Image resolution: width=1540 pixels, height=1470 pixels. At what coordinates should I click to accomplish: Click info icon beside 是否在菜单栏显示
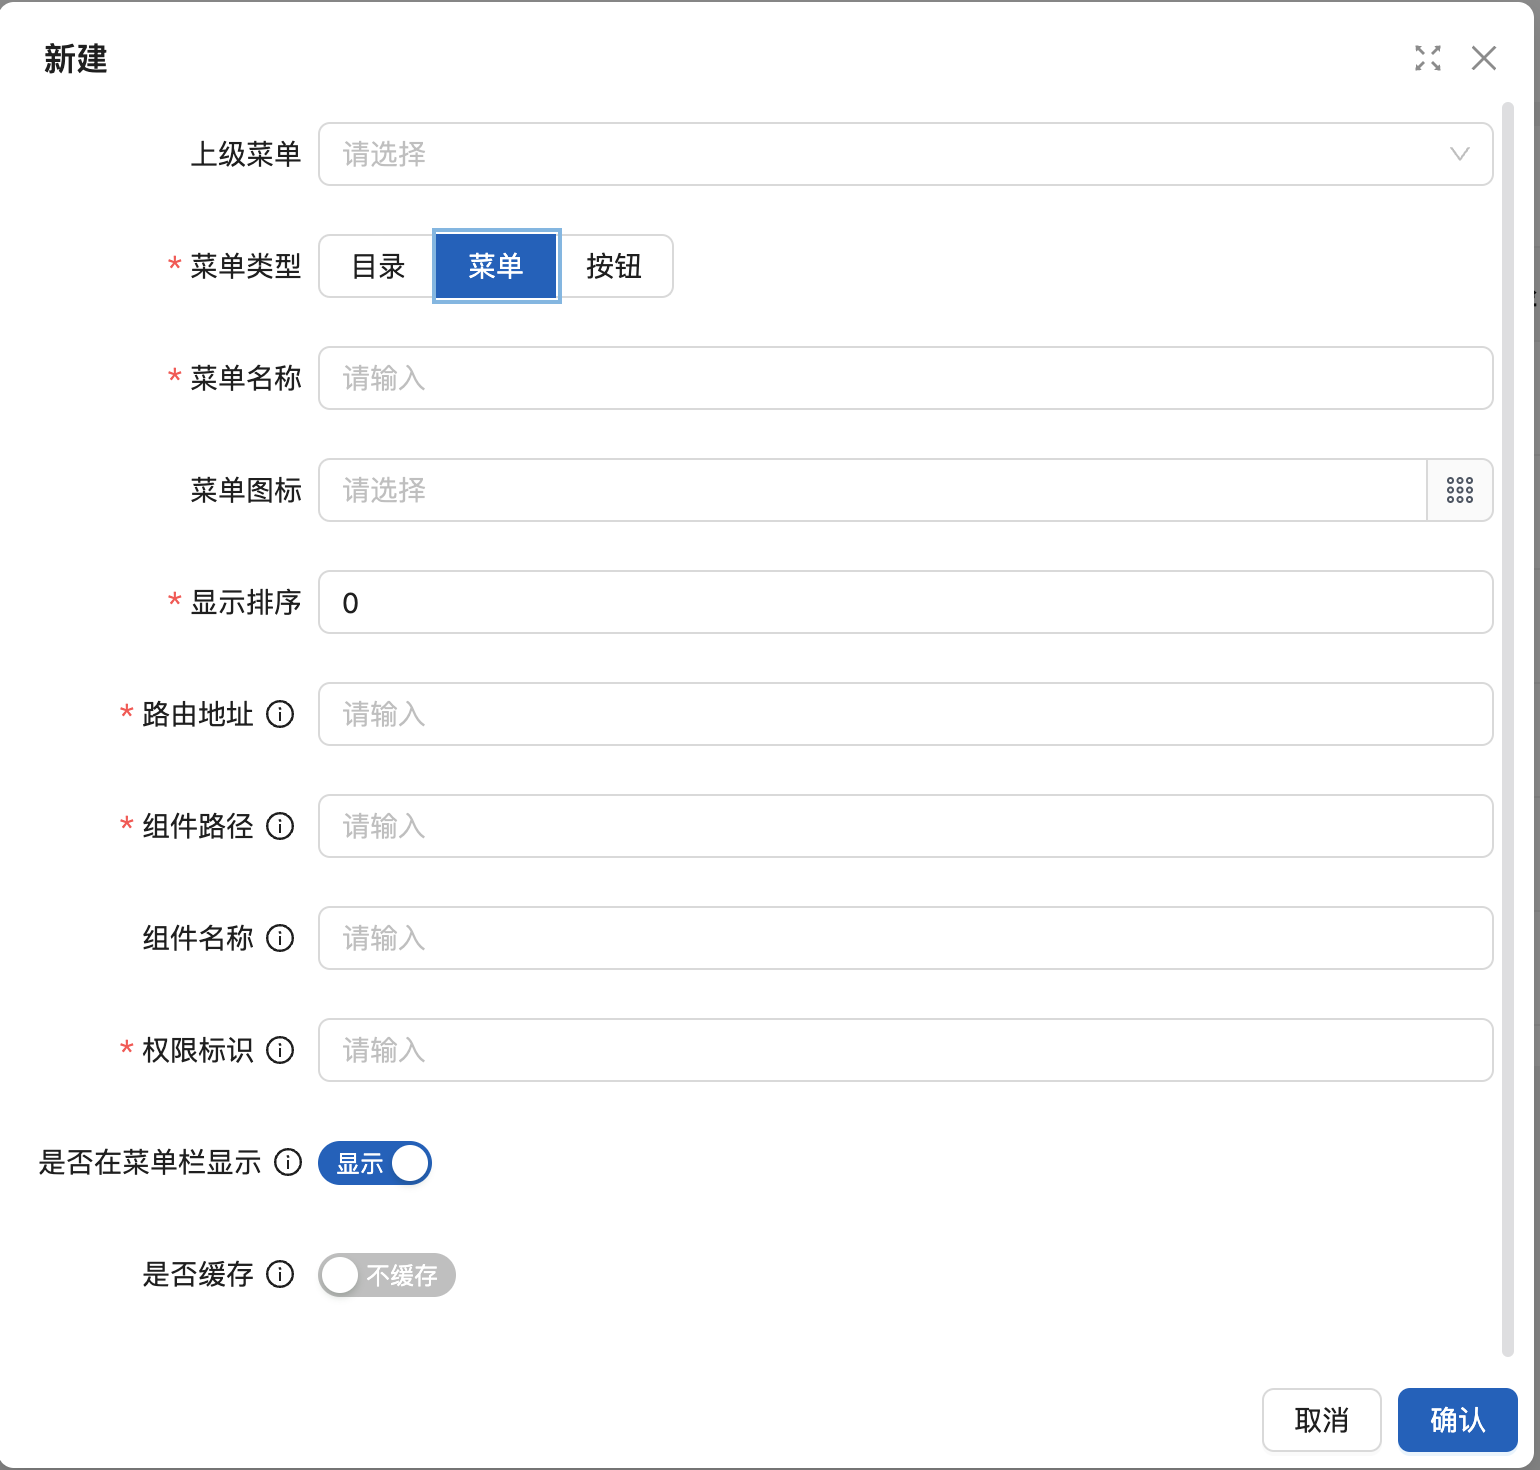click(288, 1162)
